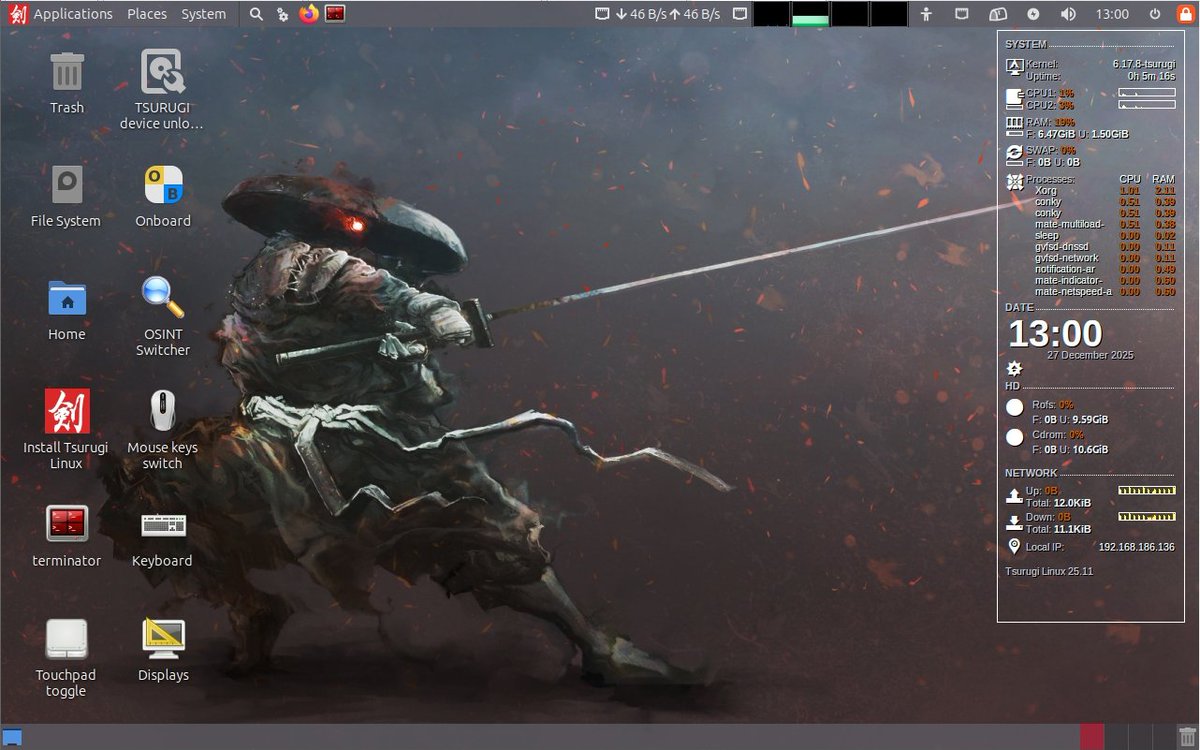This screenshot has width=1200, height=750.
Task: Click the system monitor graph showing green
Action: 811,14
